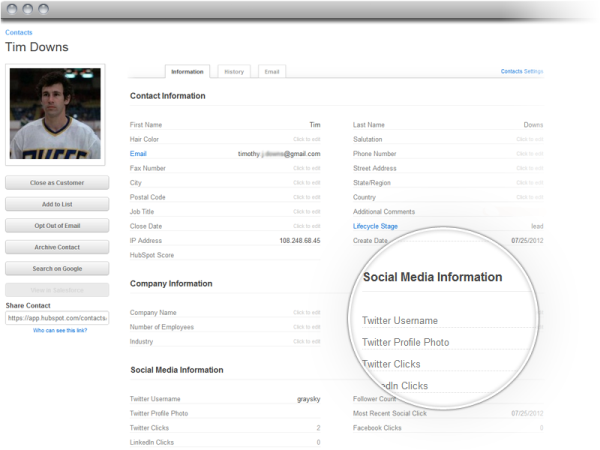Click the Search on Google button

click(x=57, y=268)
